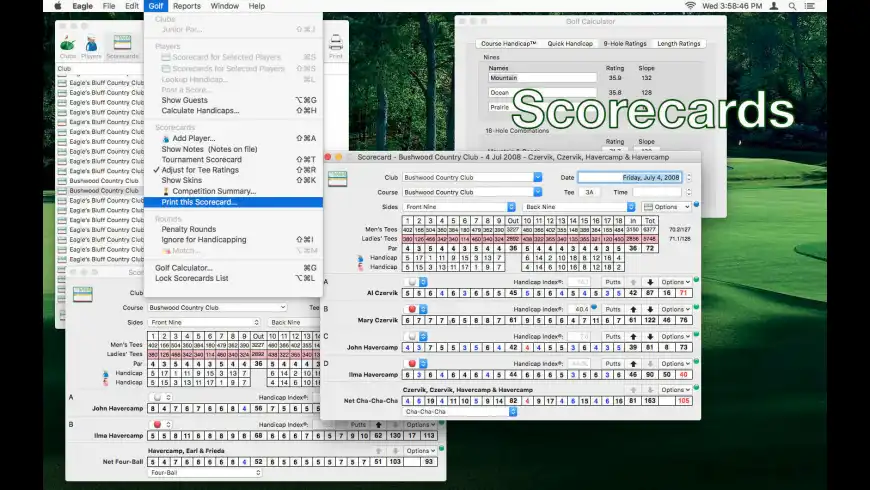Click the ladies' handicap row icon
870x490 pixels.
[x=360, y=267]
